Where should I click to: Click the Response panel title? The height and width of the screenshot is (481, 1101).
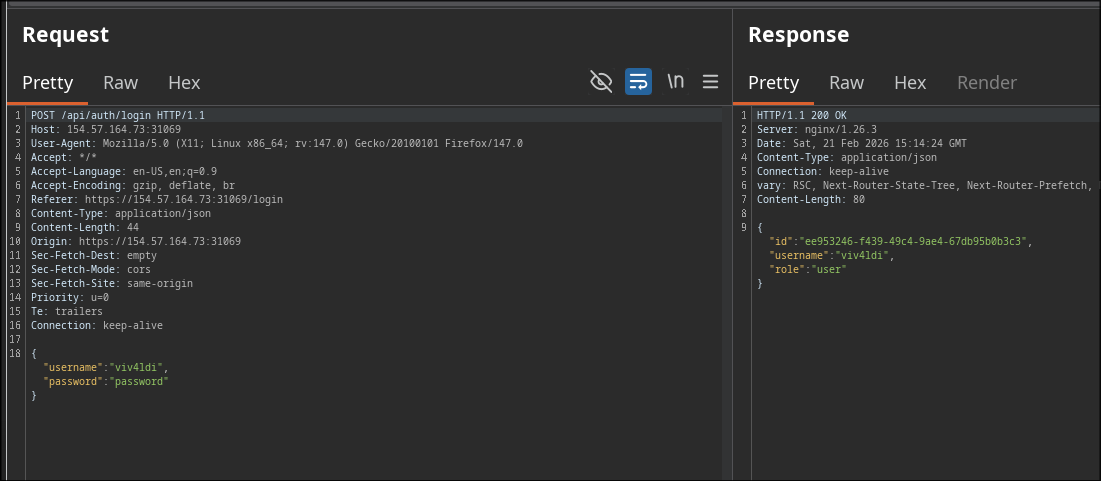pos(798,34)
